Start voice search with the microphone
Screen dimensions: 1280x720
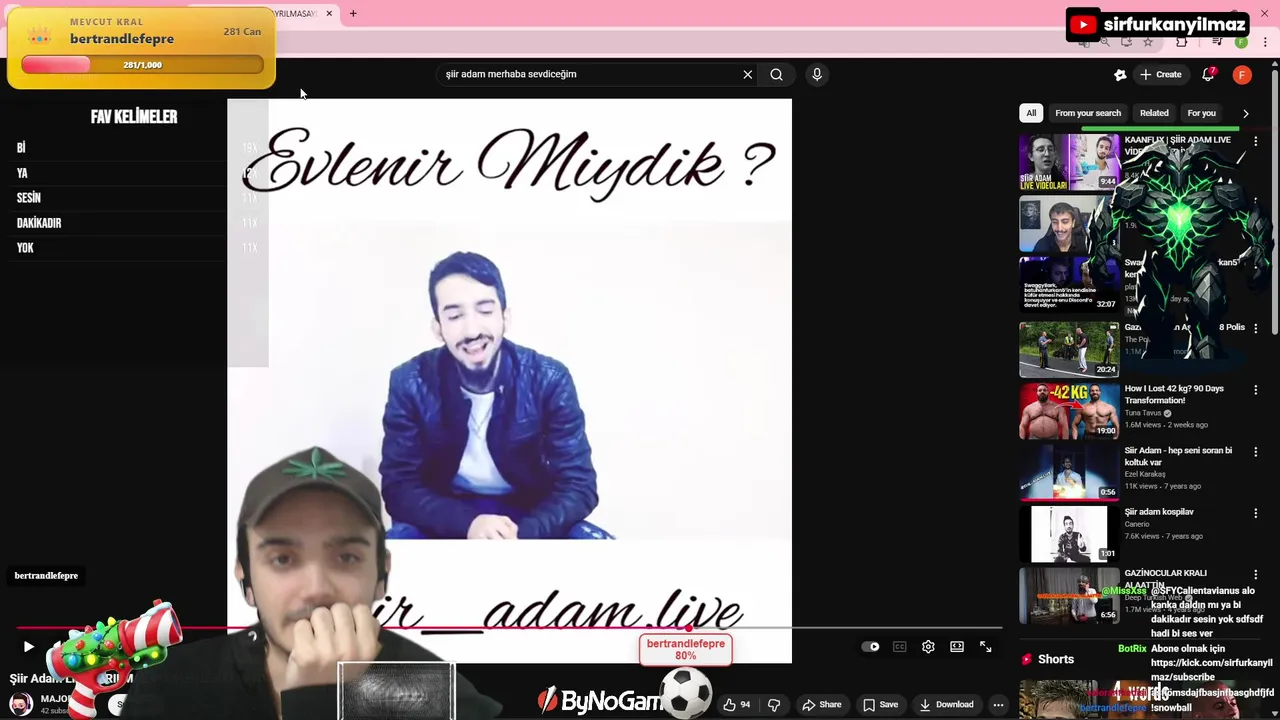coord(817,74)
